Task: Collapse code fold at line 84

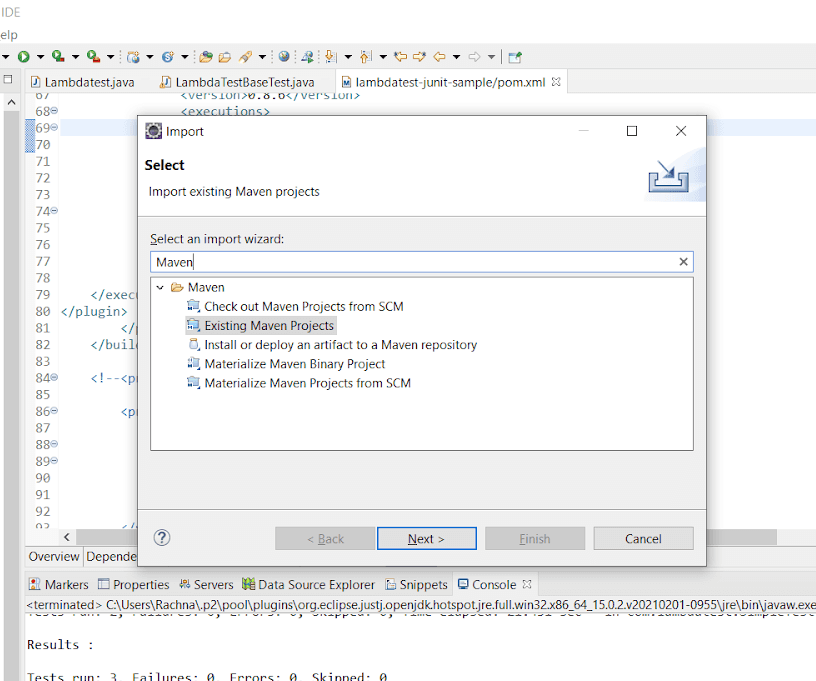Action: click(54, 378)
